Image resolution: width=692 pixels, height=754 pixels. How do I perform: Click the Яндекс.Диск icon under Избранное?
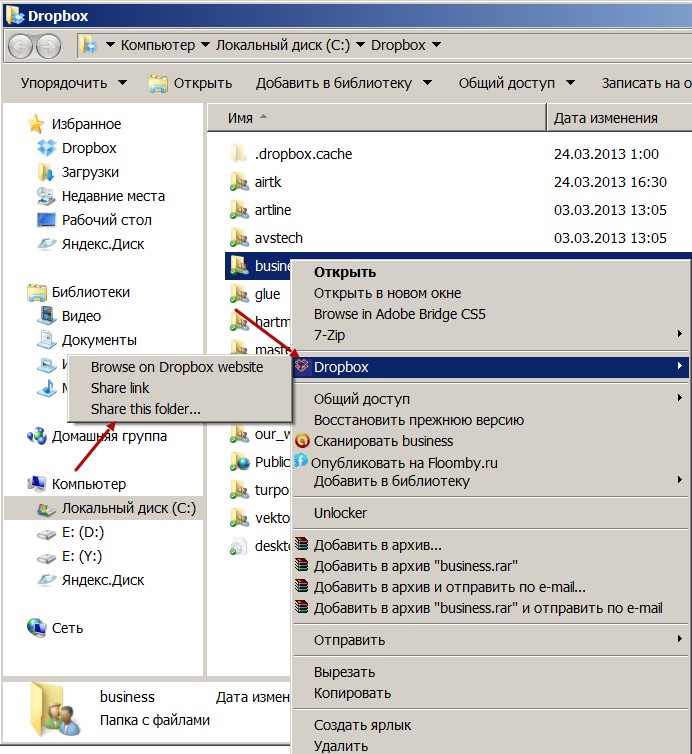47,244
